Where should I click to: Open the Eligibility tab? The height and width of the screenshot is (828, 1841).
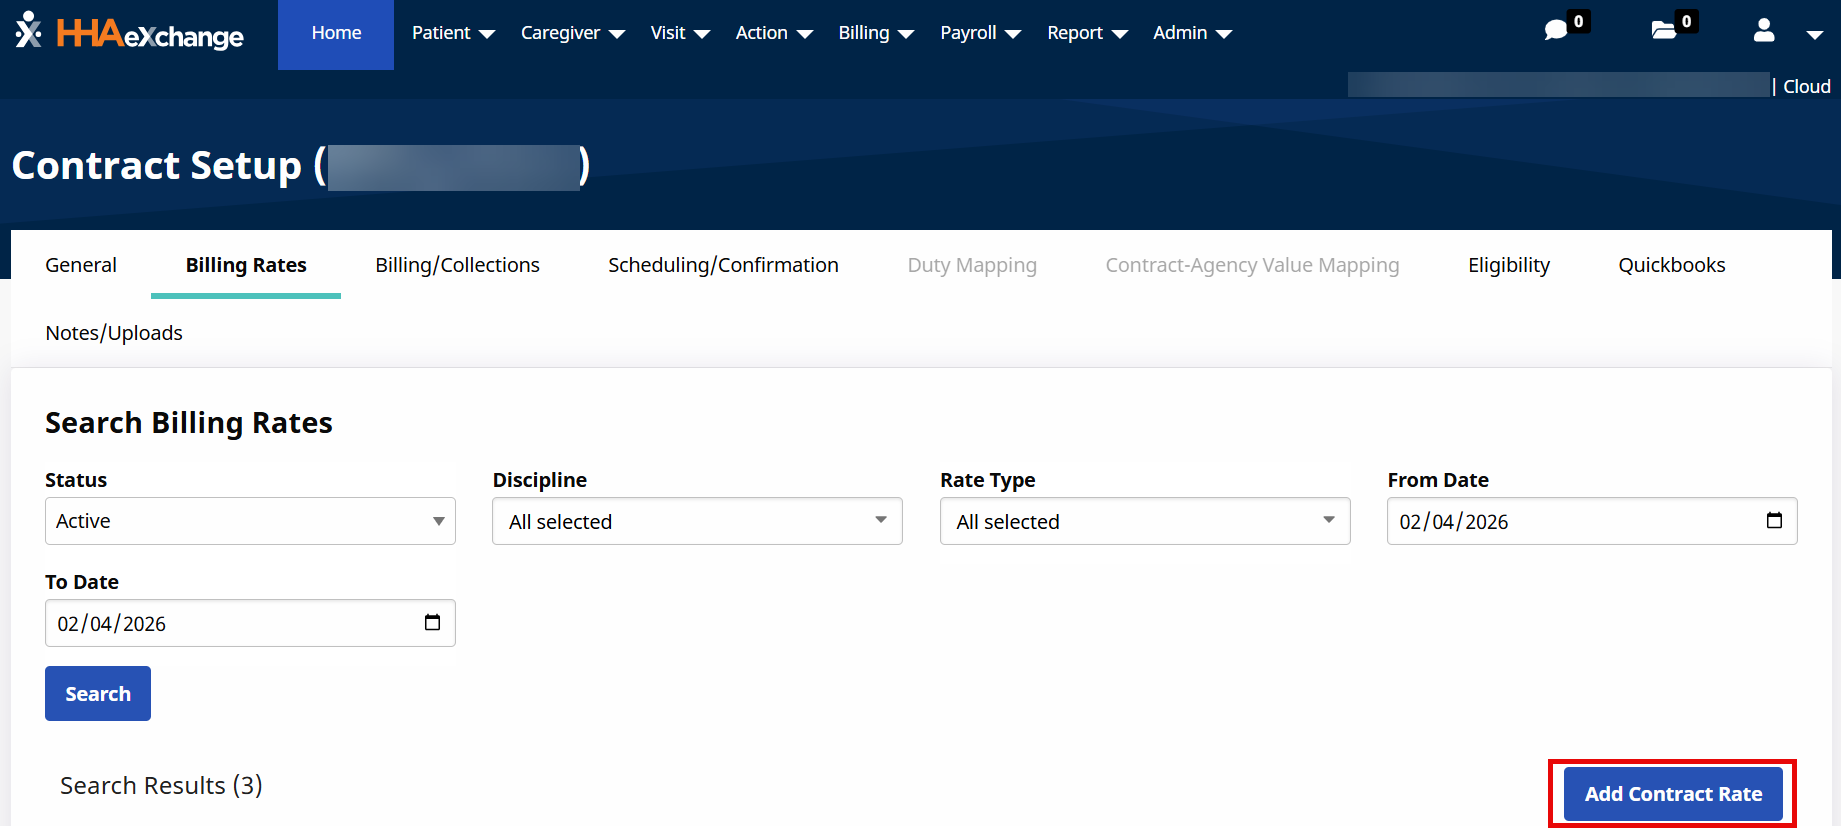click(x=1508, y=265)
